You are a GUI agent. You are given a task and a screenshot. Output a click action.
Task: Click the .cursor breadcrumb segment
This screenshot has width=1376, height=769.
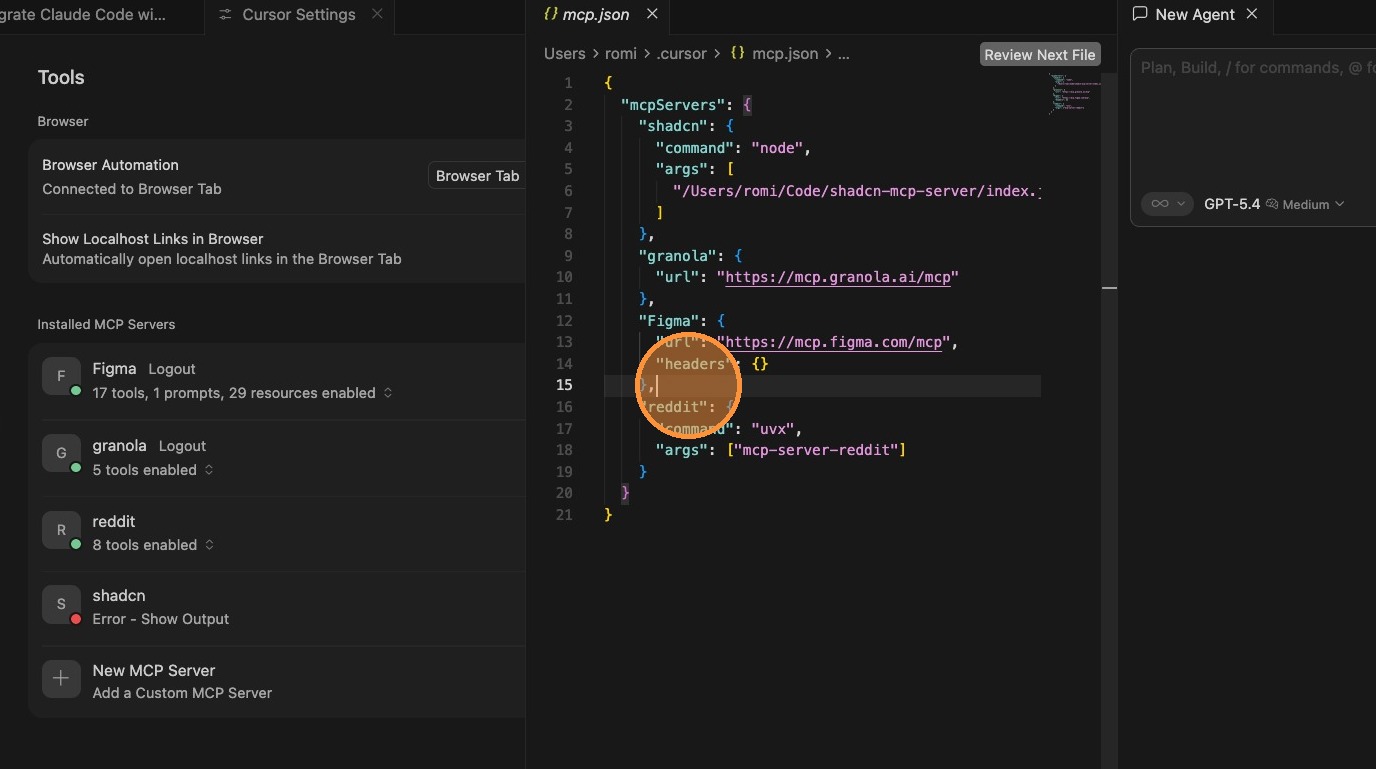pyautogui.click(x=681, y=54)
